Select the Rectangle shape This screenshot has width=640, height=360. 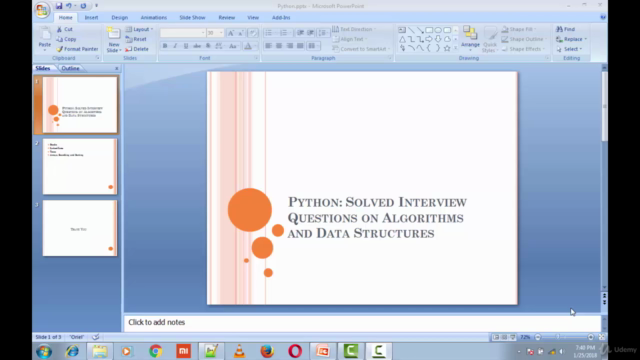429,30
